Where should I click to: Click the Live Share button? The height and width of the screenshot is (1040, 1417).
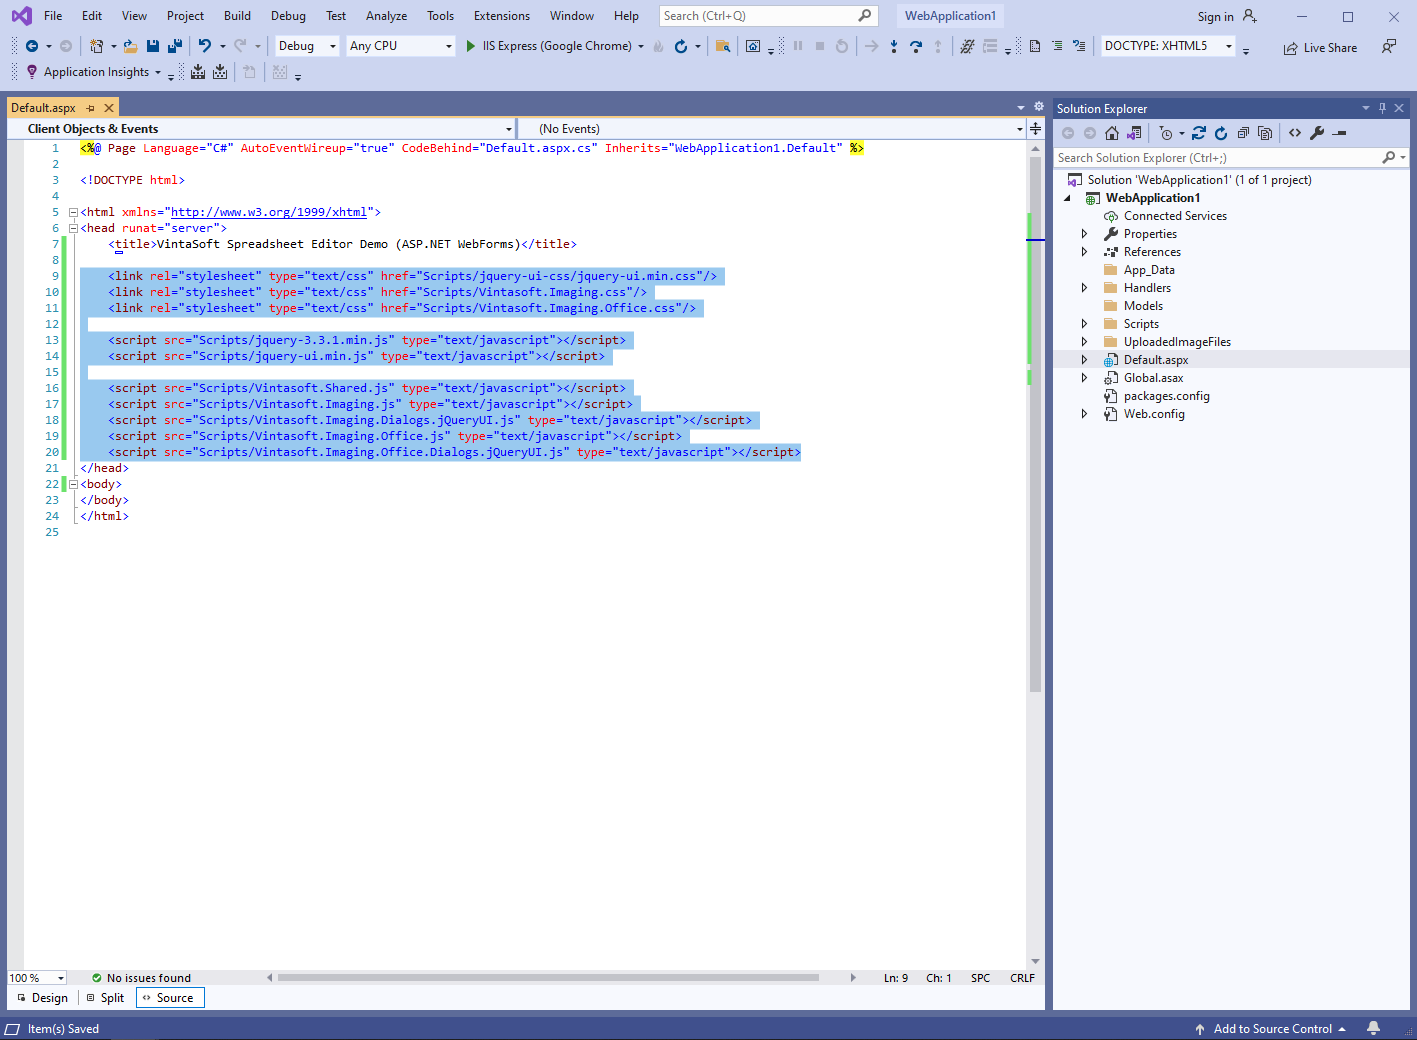click(x=1320, y=48)
